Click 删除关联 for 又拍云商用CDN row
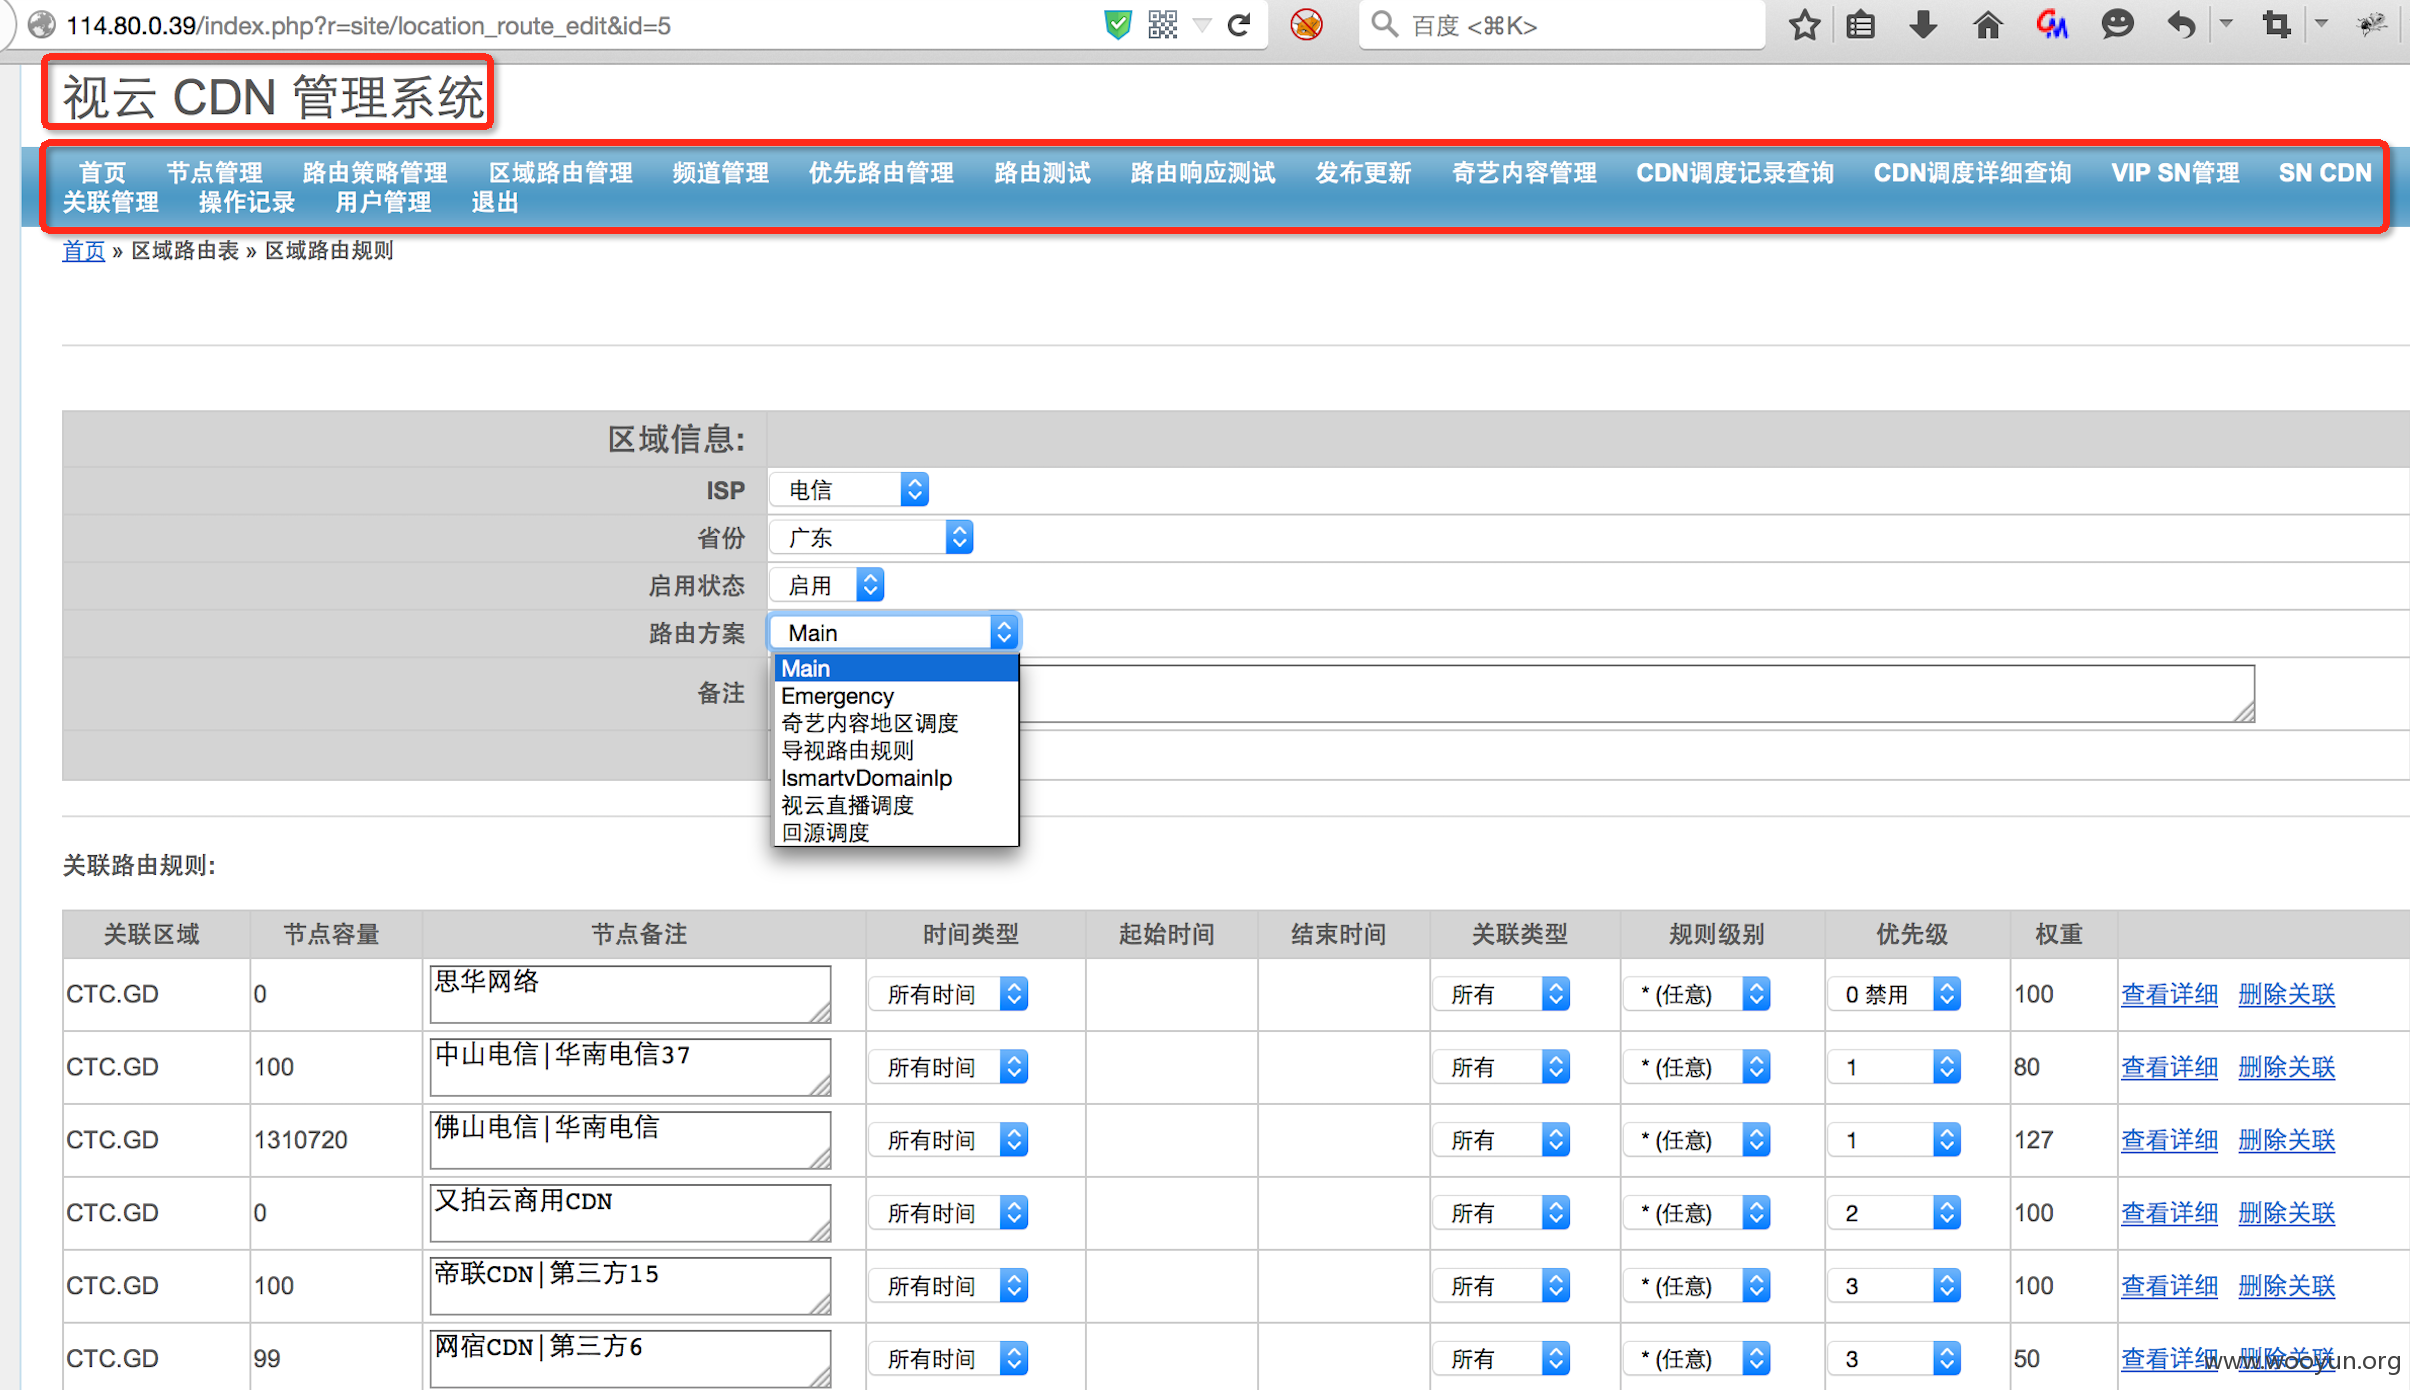The width and height of the screenshot is (2410, 1390). [x=2286, y=1213]
